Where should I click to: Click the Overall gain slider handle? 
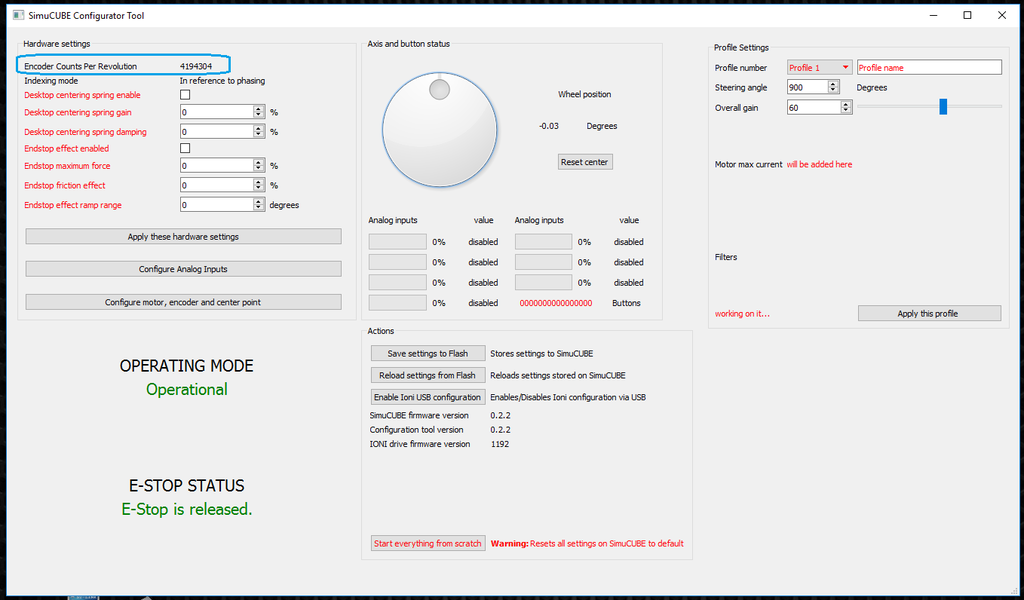[943, 106]
